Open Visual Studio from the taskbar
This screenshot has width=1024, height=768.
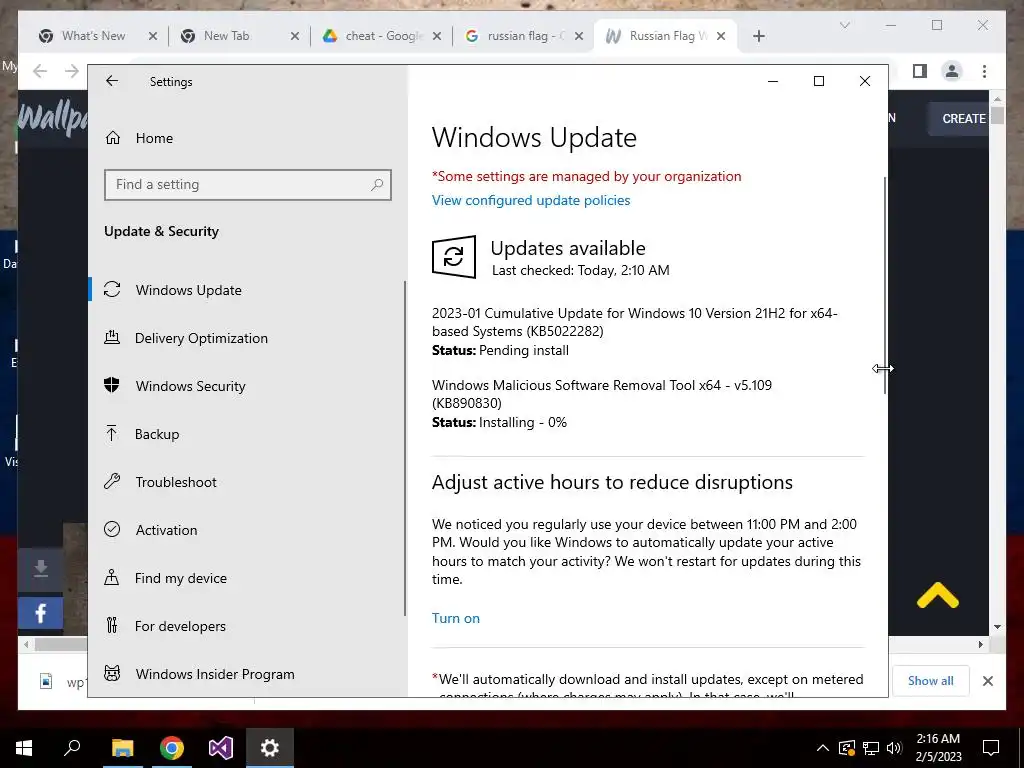pyautogui.click(x=221, y=748)
